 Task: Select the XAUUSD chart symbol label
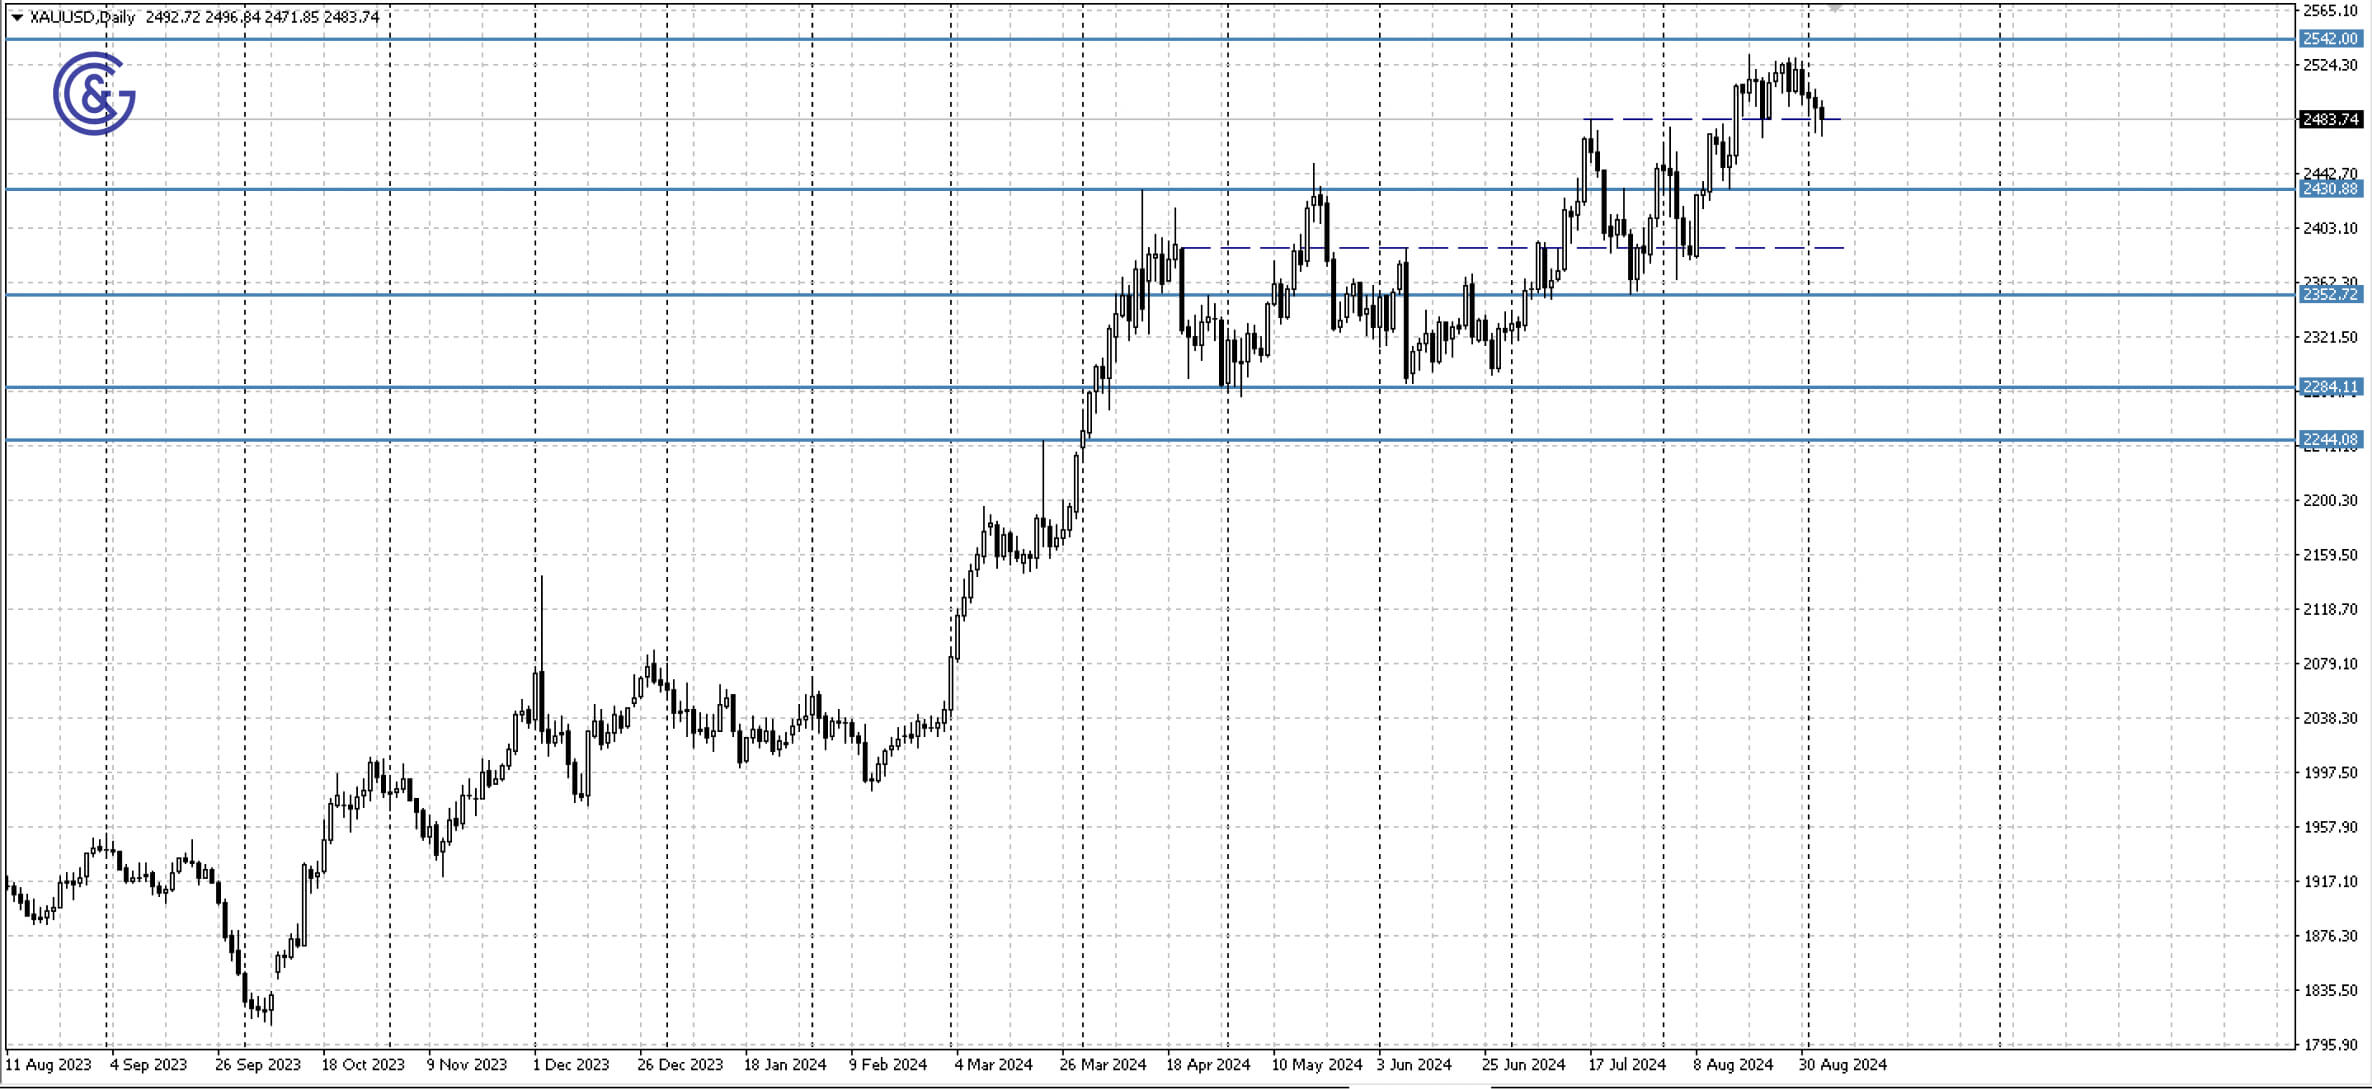click(x=60, y=16)
